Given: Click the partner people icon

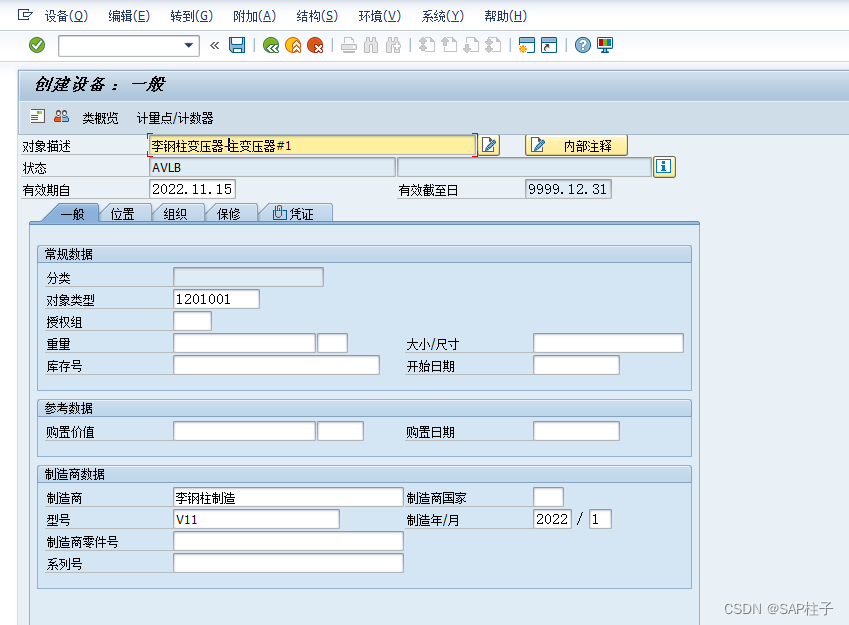Looking at the screenshot, I should (x=61, y=116).
